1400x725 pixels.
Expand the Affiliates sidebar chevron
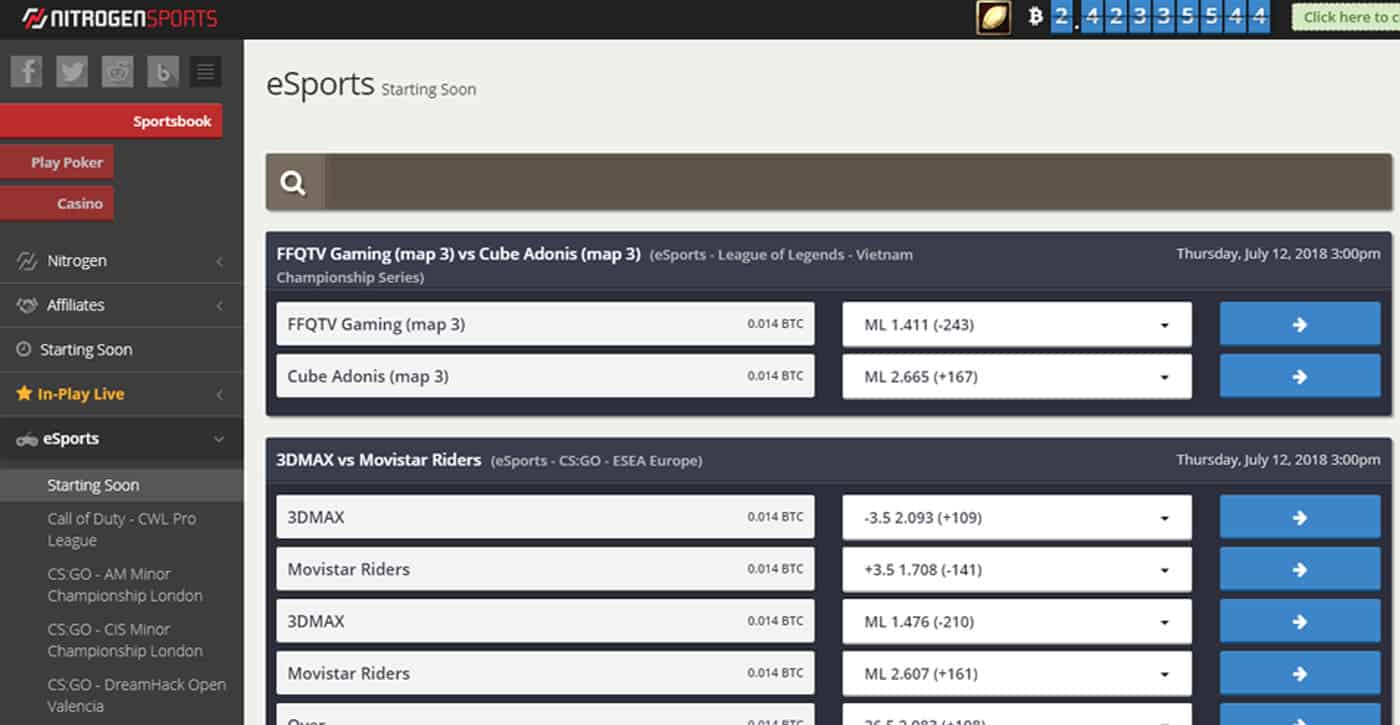[x=219, y=305]
